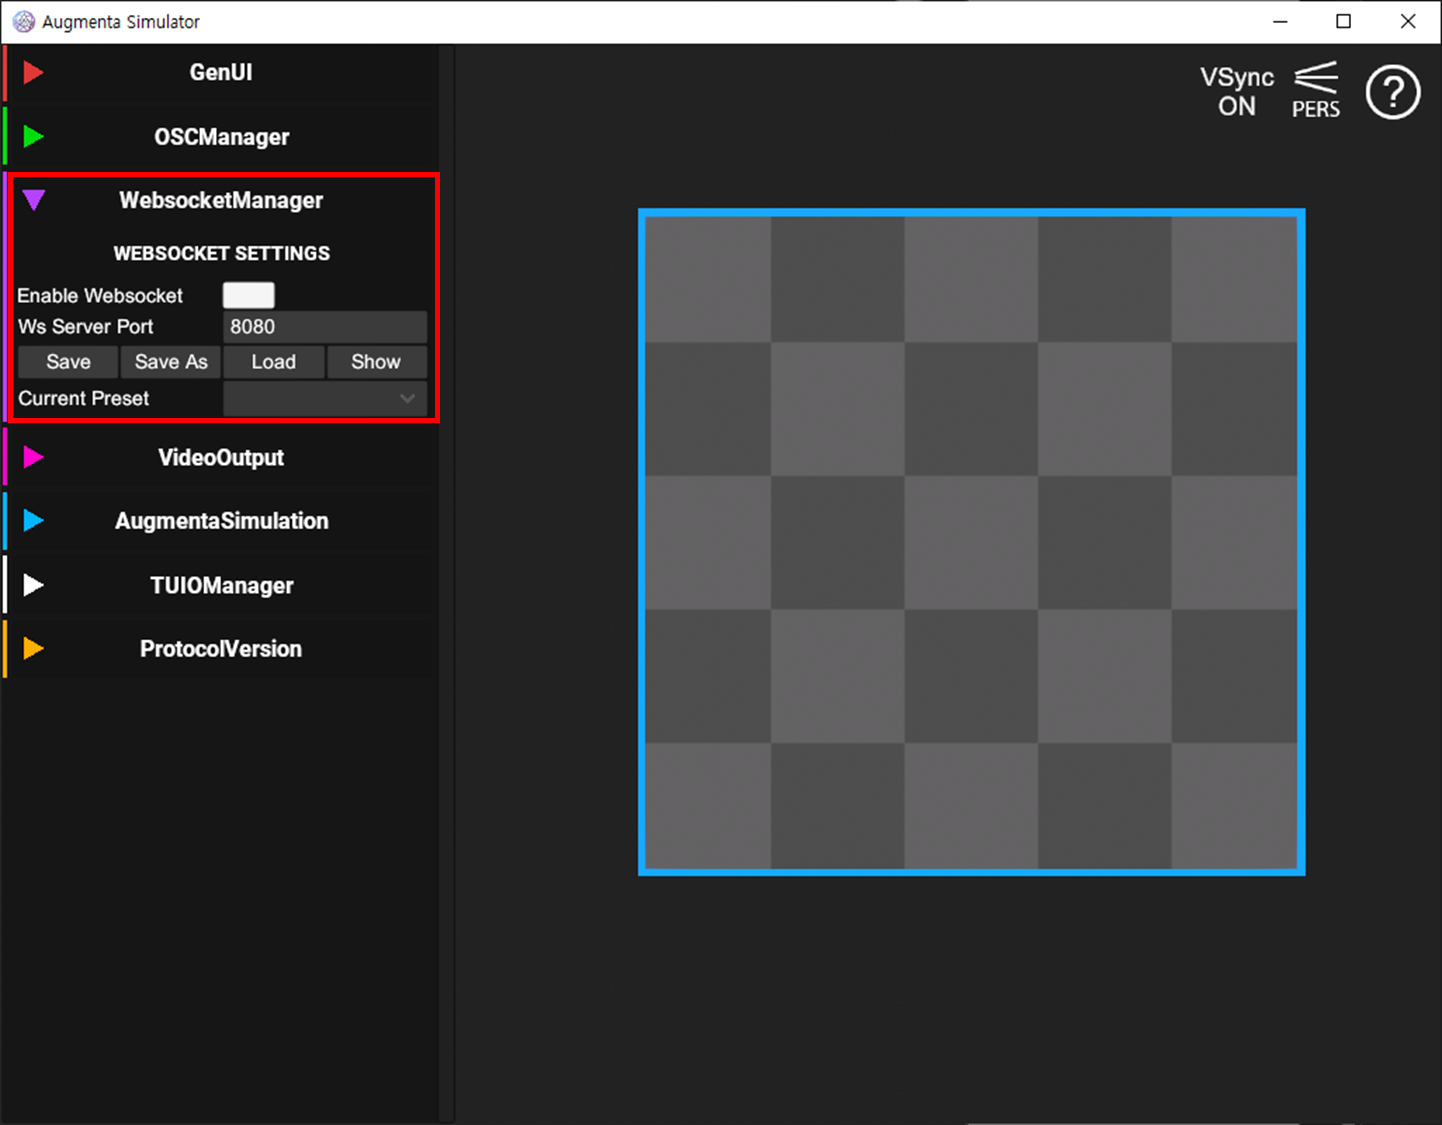Select the TUIOManager panel header

(x=221, y=585)
